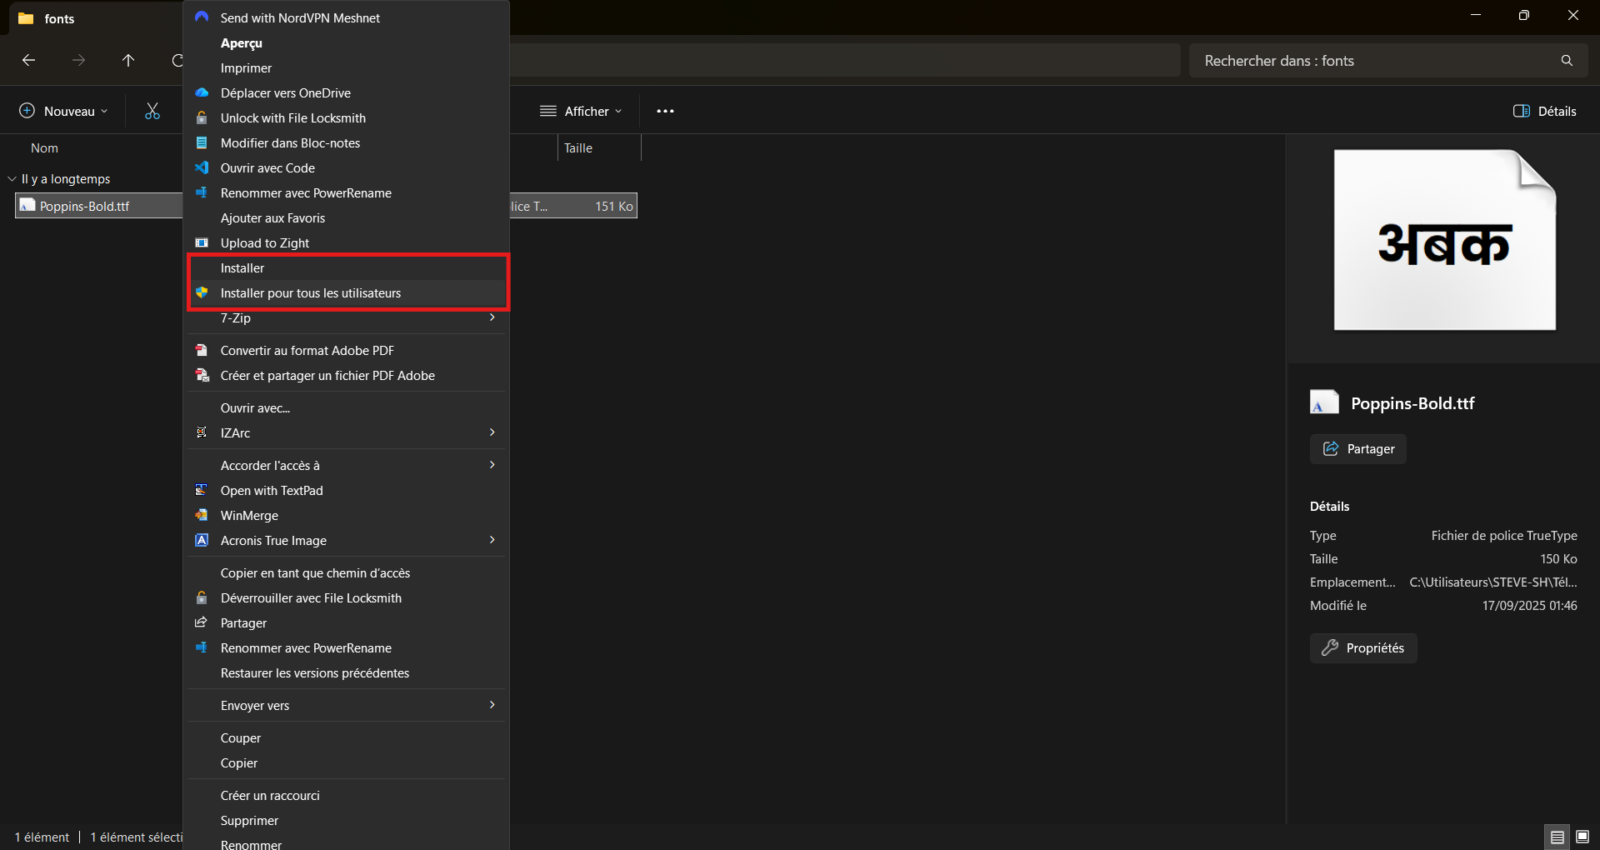Choose Restaurer les versions précédentes

(346, 673)
